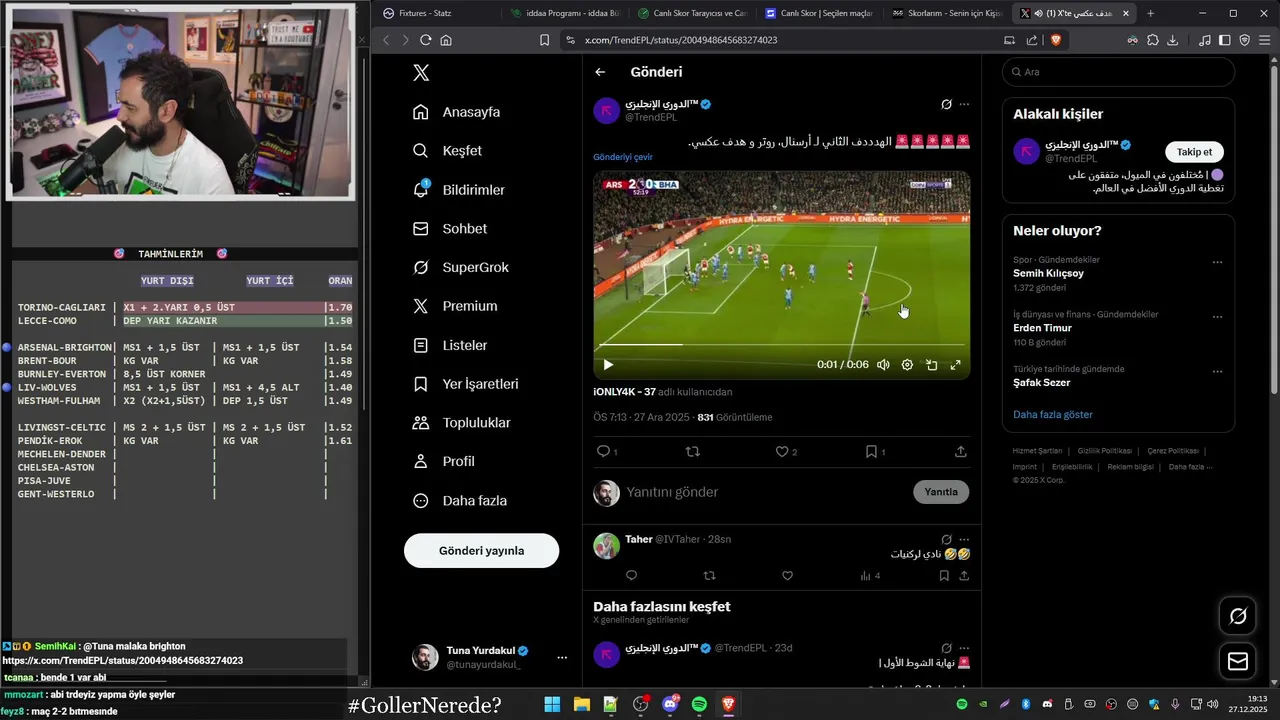Like the main post heart
The height and width of the screenshot is (720, 1280).
coord(782,452)
